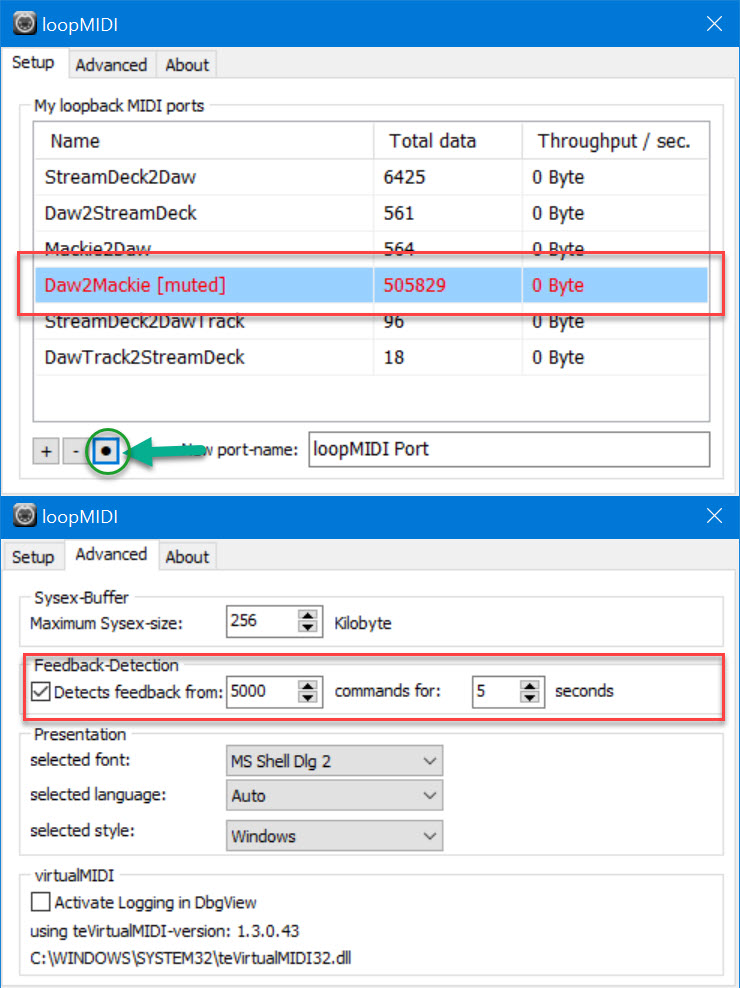Click the Throughput / sec. column header

[613, 141]
